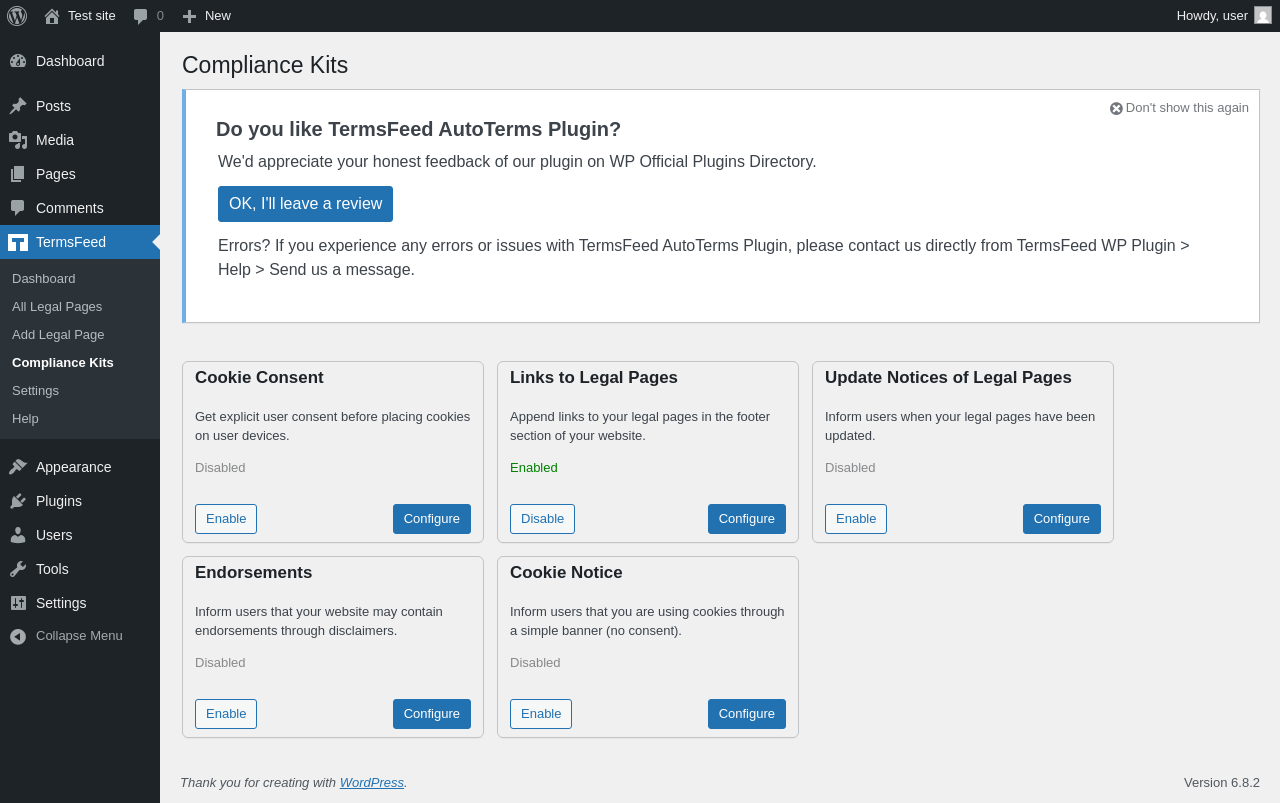Configure the Endorsements kit
The height and width of the screenshot is (803, 1280).
(x=432, y=714)
